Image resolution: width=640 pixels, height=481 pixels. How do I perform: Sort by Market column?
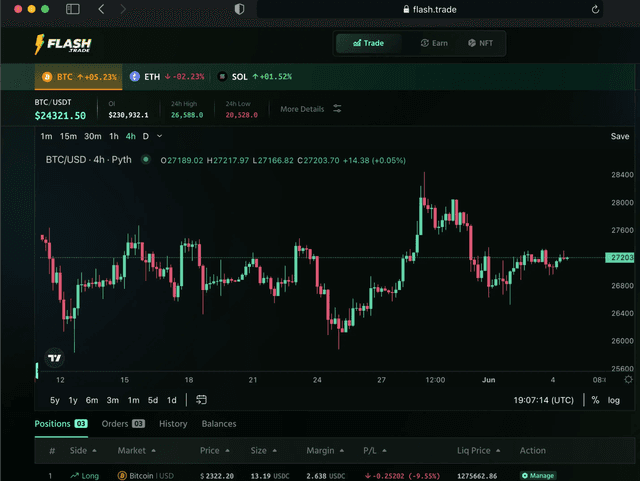pyautogui.click(x=136, y=450)
